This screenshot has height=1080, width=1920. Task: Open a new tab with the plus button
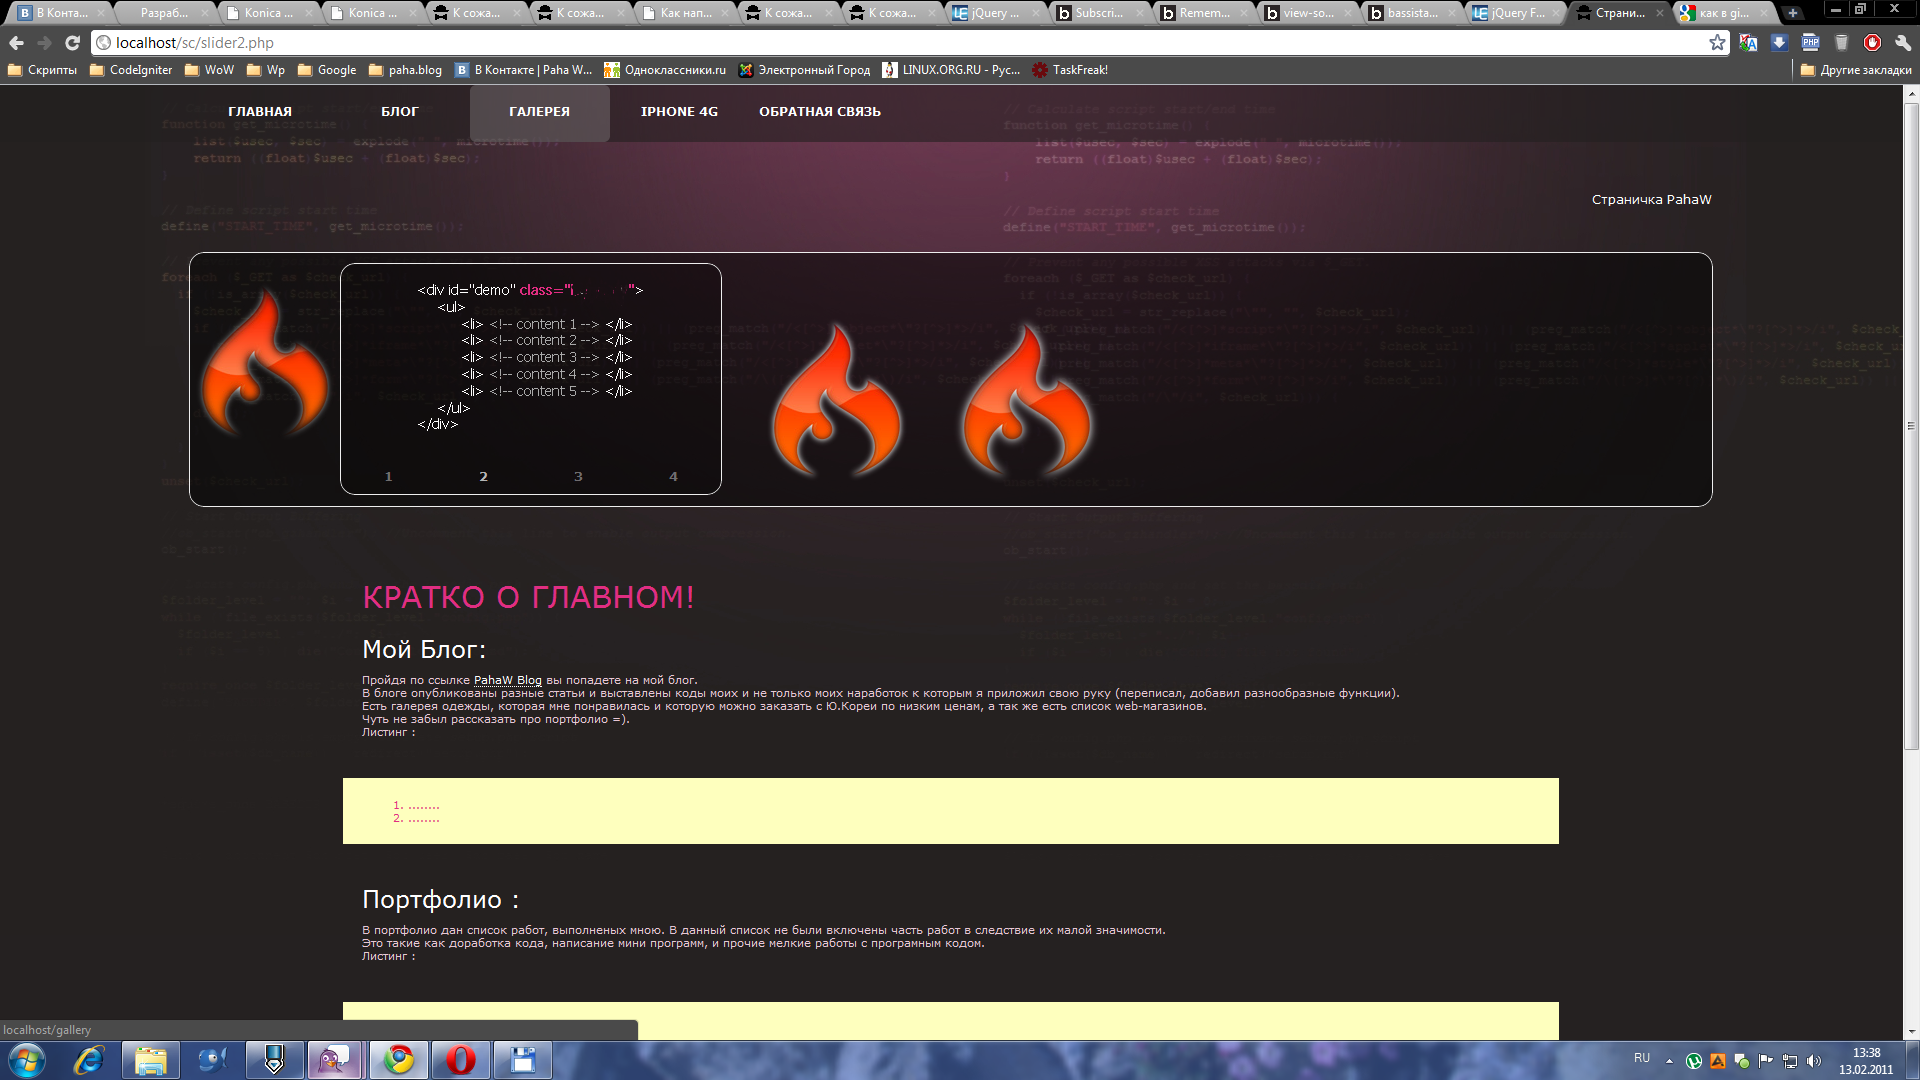click(x=1793, y=13)
